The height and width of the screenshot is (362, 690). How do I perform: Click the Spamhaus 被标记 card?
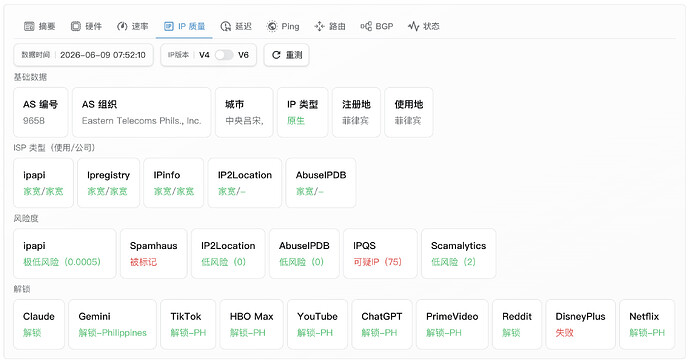click(154, 253)
